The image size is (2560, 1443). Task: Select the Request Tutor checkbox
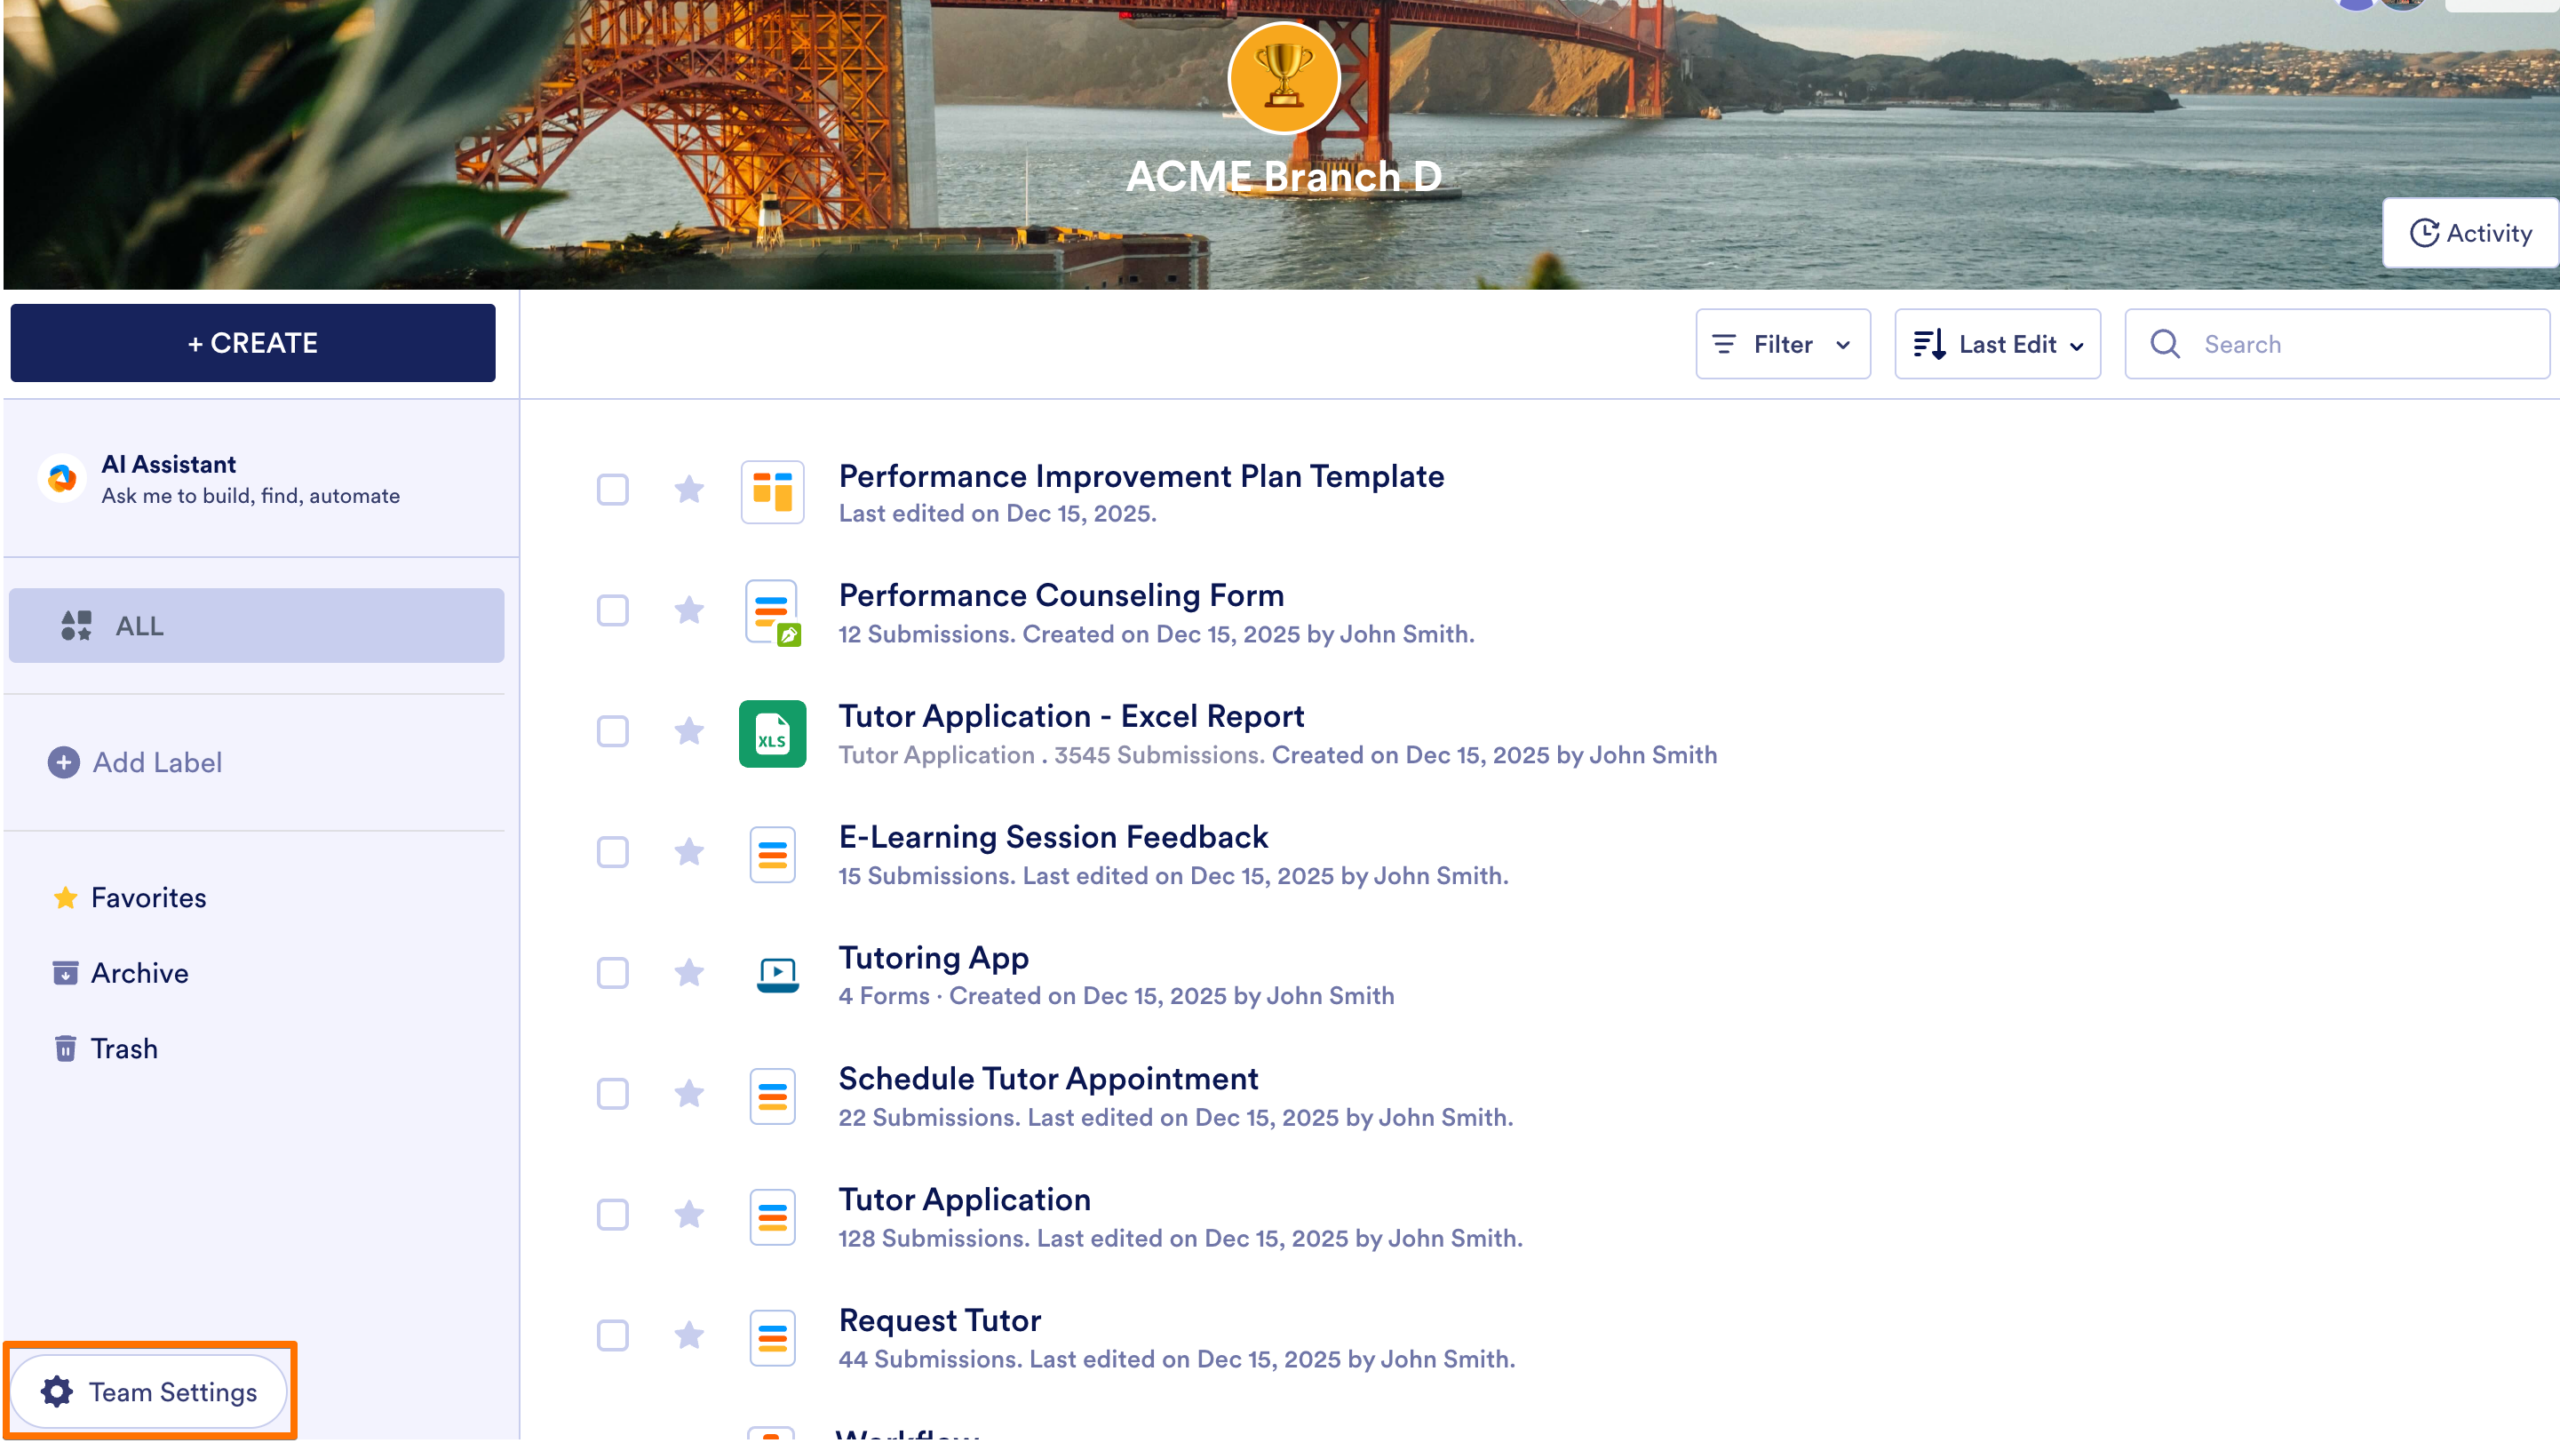coord(612,1336)
